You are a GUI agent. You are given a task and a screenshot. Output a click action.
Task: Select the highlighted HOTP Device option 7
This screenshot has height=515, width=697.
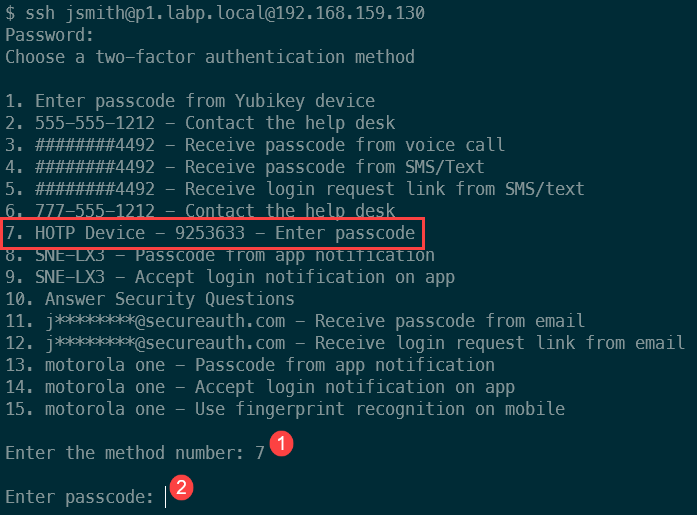click(211, 234)
